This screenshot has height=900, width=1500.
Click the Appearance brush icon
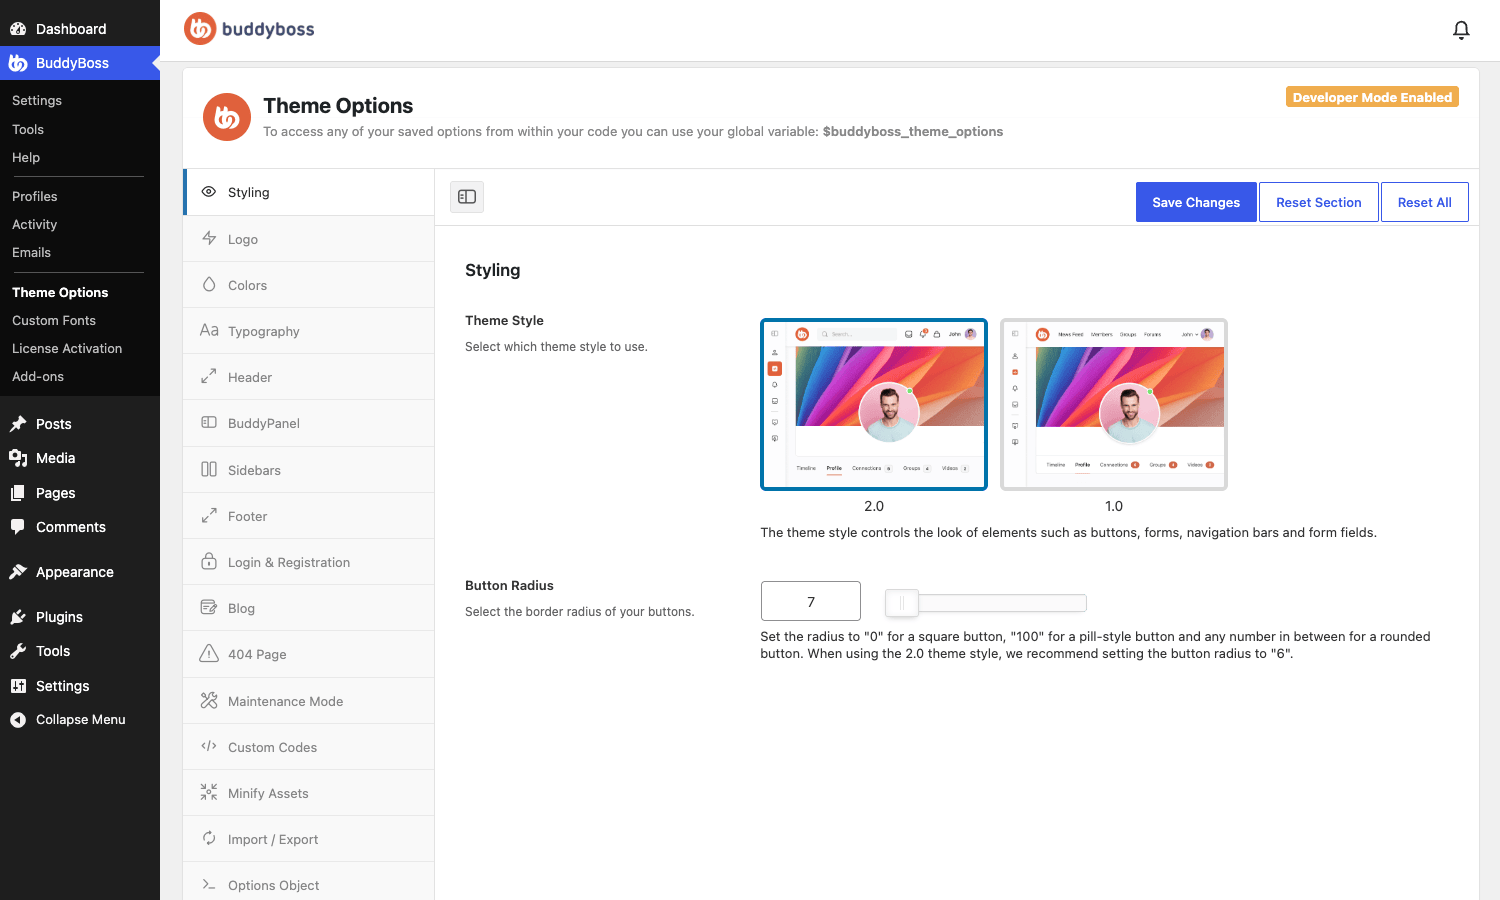[x=18, y=572]
